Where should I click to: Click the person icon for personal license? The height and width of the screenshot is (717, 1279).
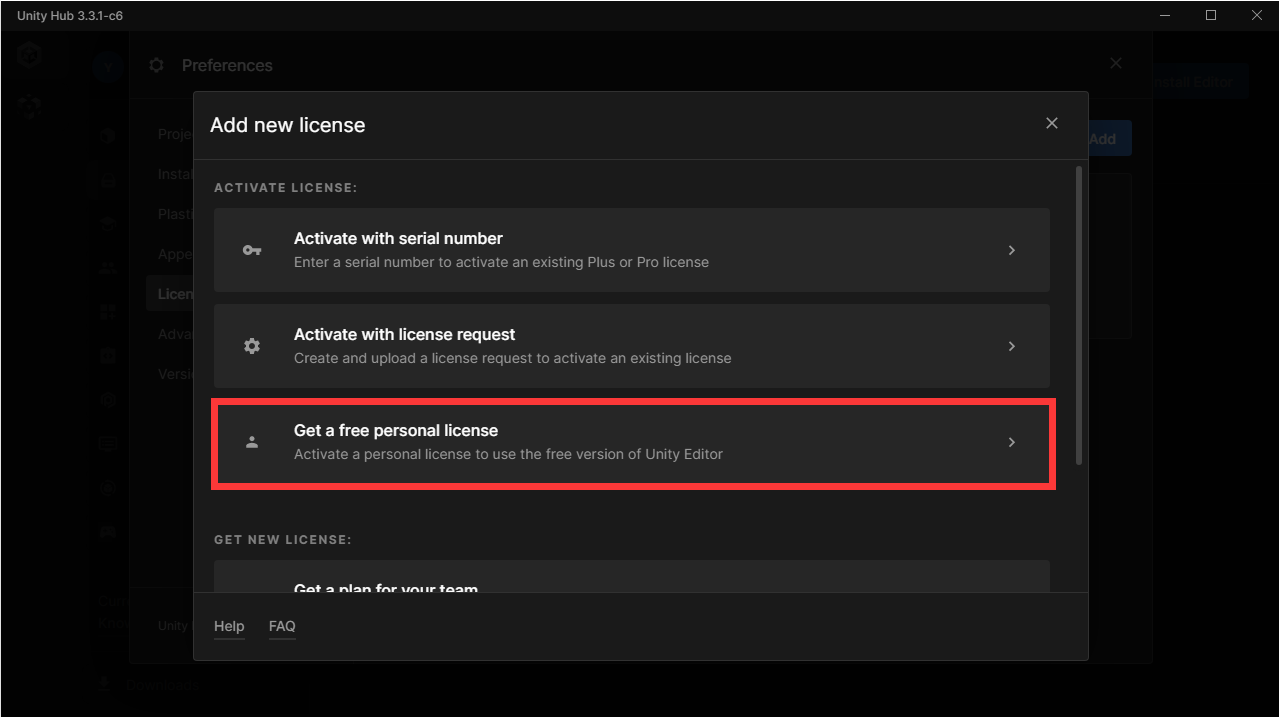[x=252, y=442]
